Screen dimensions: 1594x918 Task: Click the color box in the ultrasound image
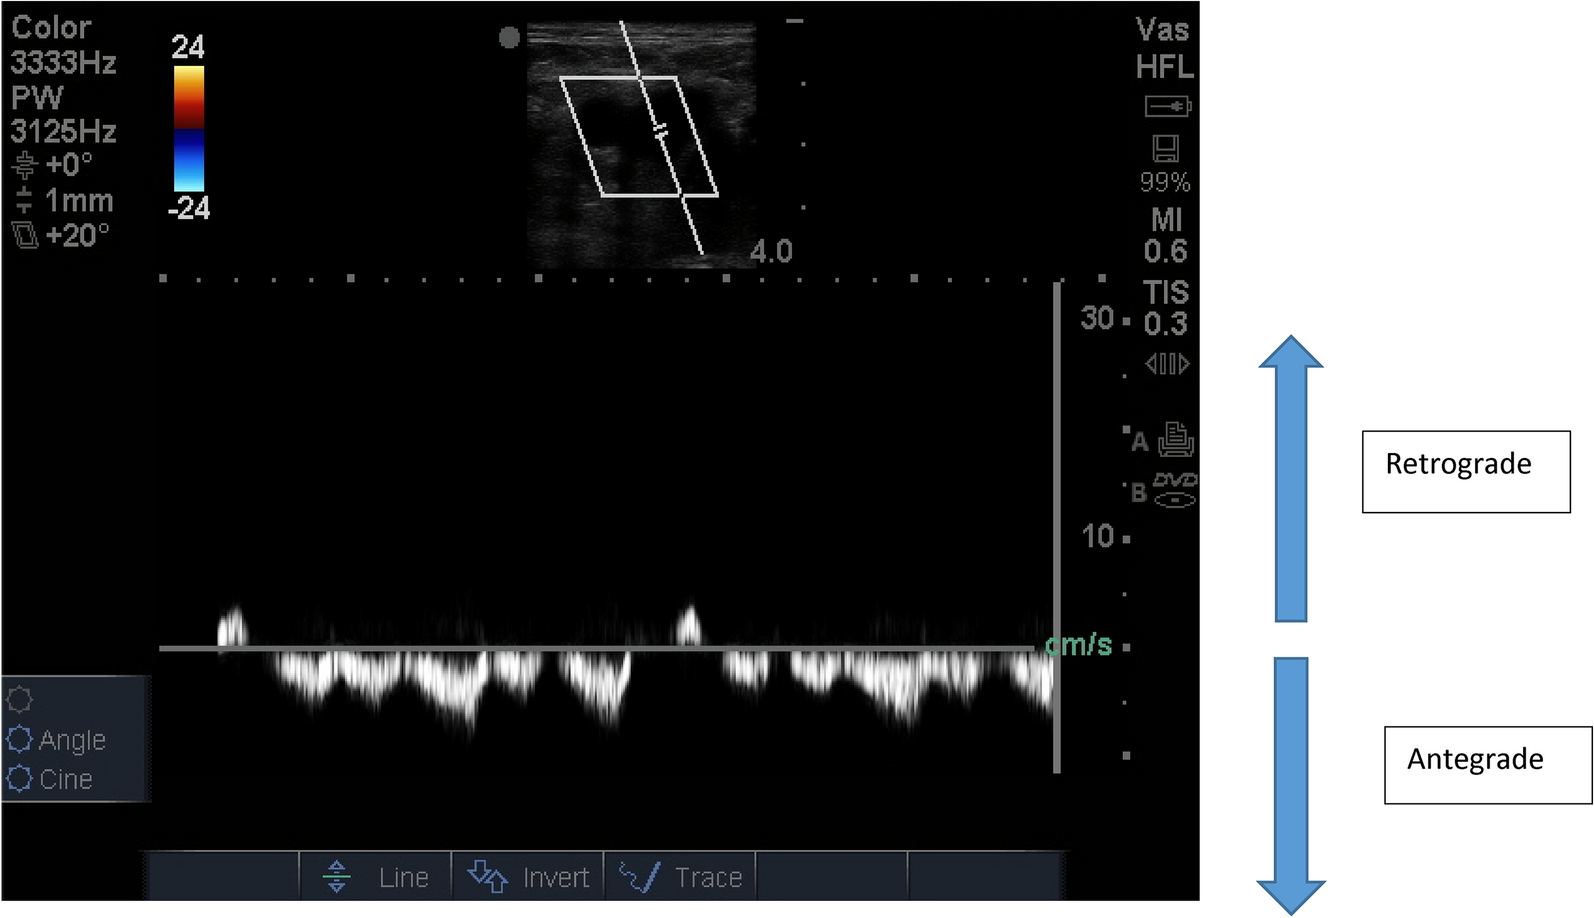click(x=639, y=136)
